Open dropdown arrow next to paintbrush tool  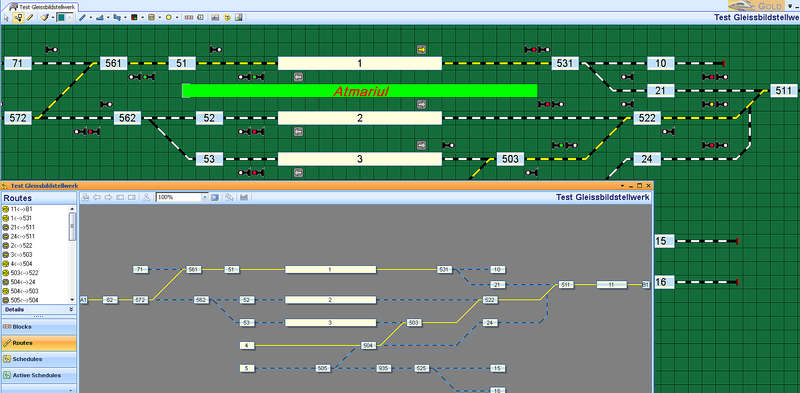click(53, 17)
